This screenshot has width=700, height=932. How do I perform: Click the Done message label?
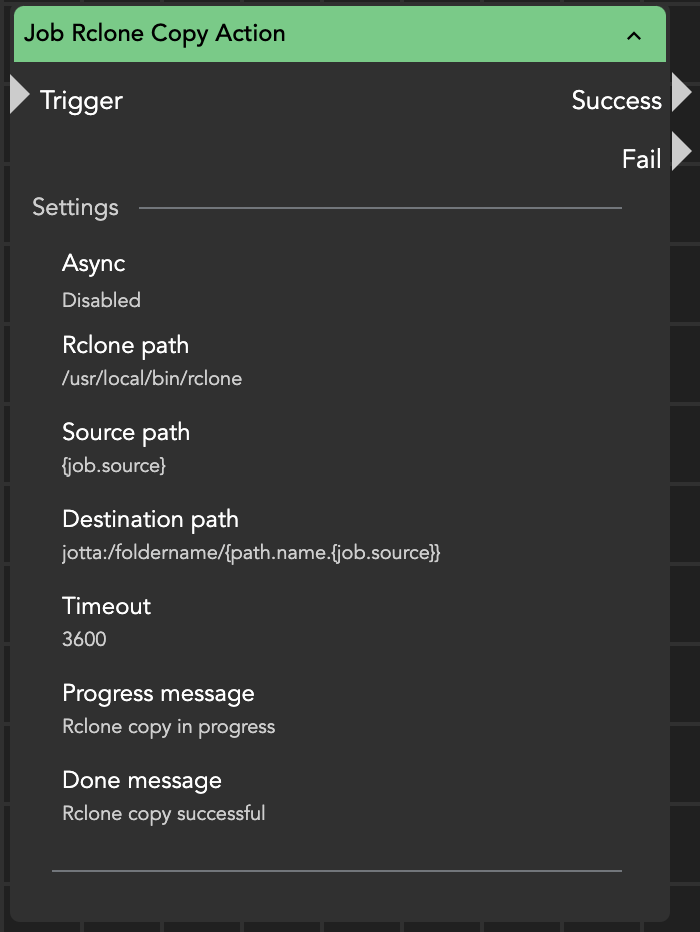pos(142,780)
